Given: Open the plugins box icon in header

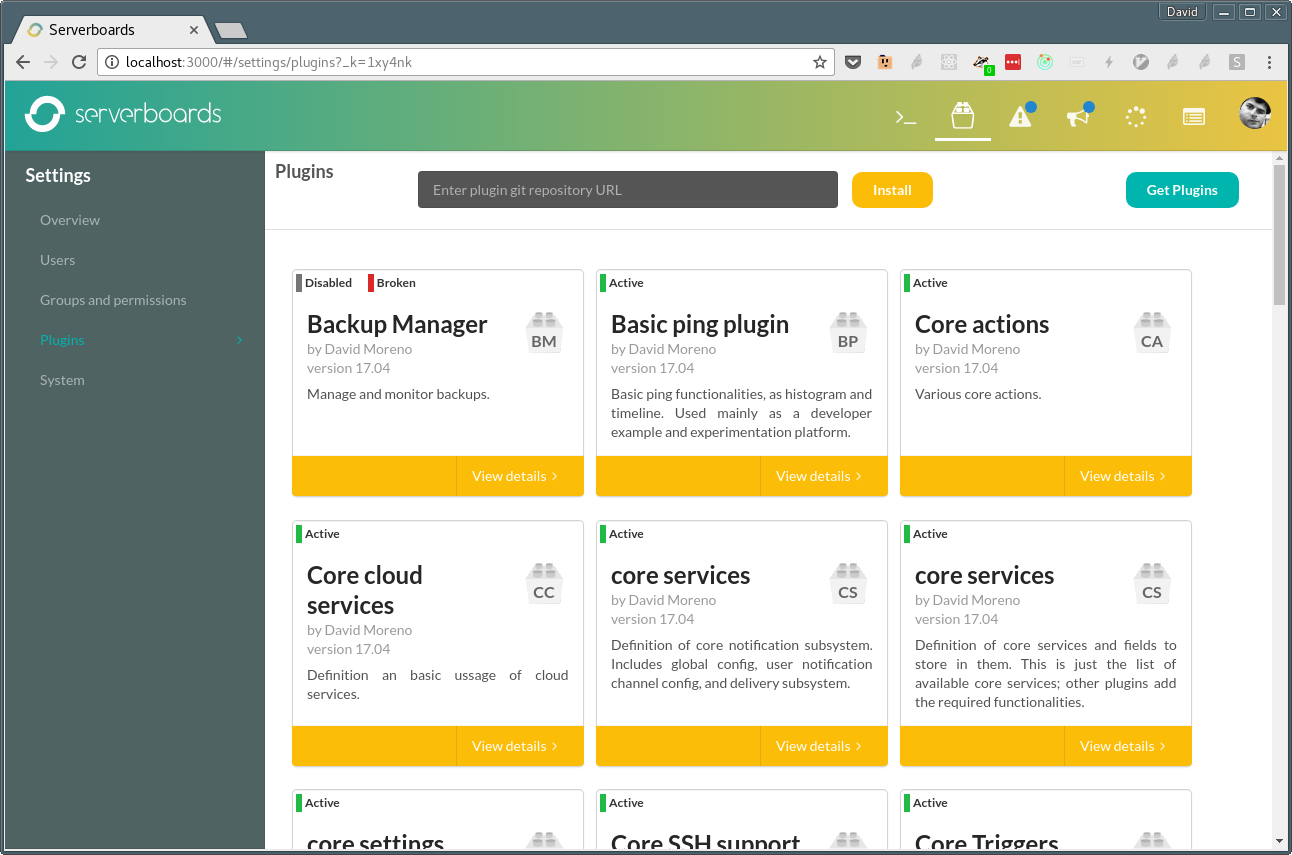Looking at the screenshot, I should pyautogui.click(x=962, y=116).
